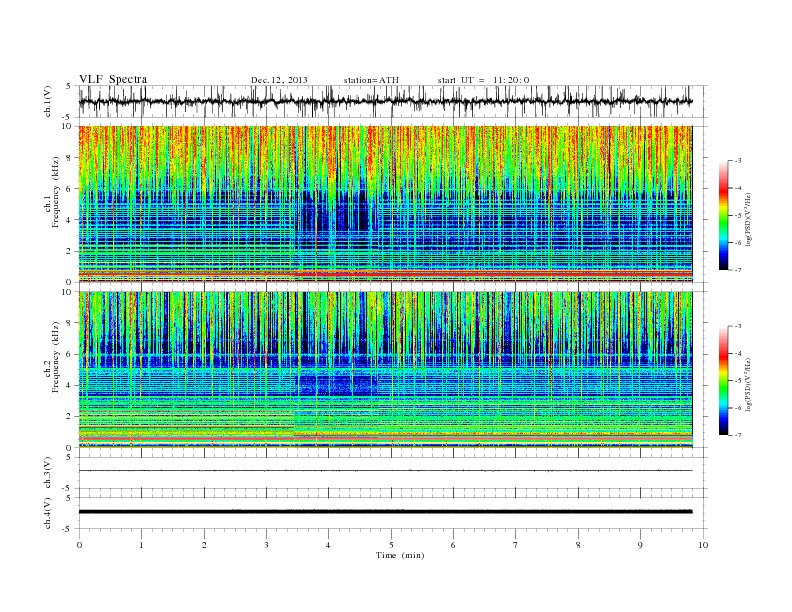The height and width of the screenshot is (612, 792).
Task: Click the flat ch.3 voltage trace
Action: click(x=385, y=471)
